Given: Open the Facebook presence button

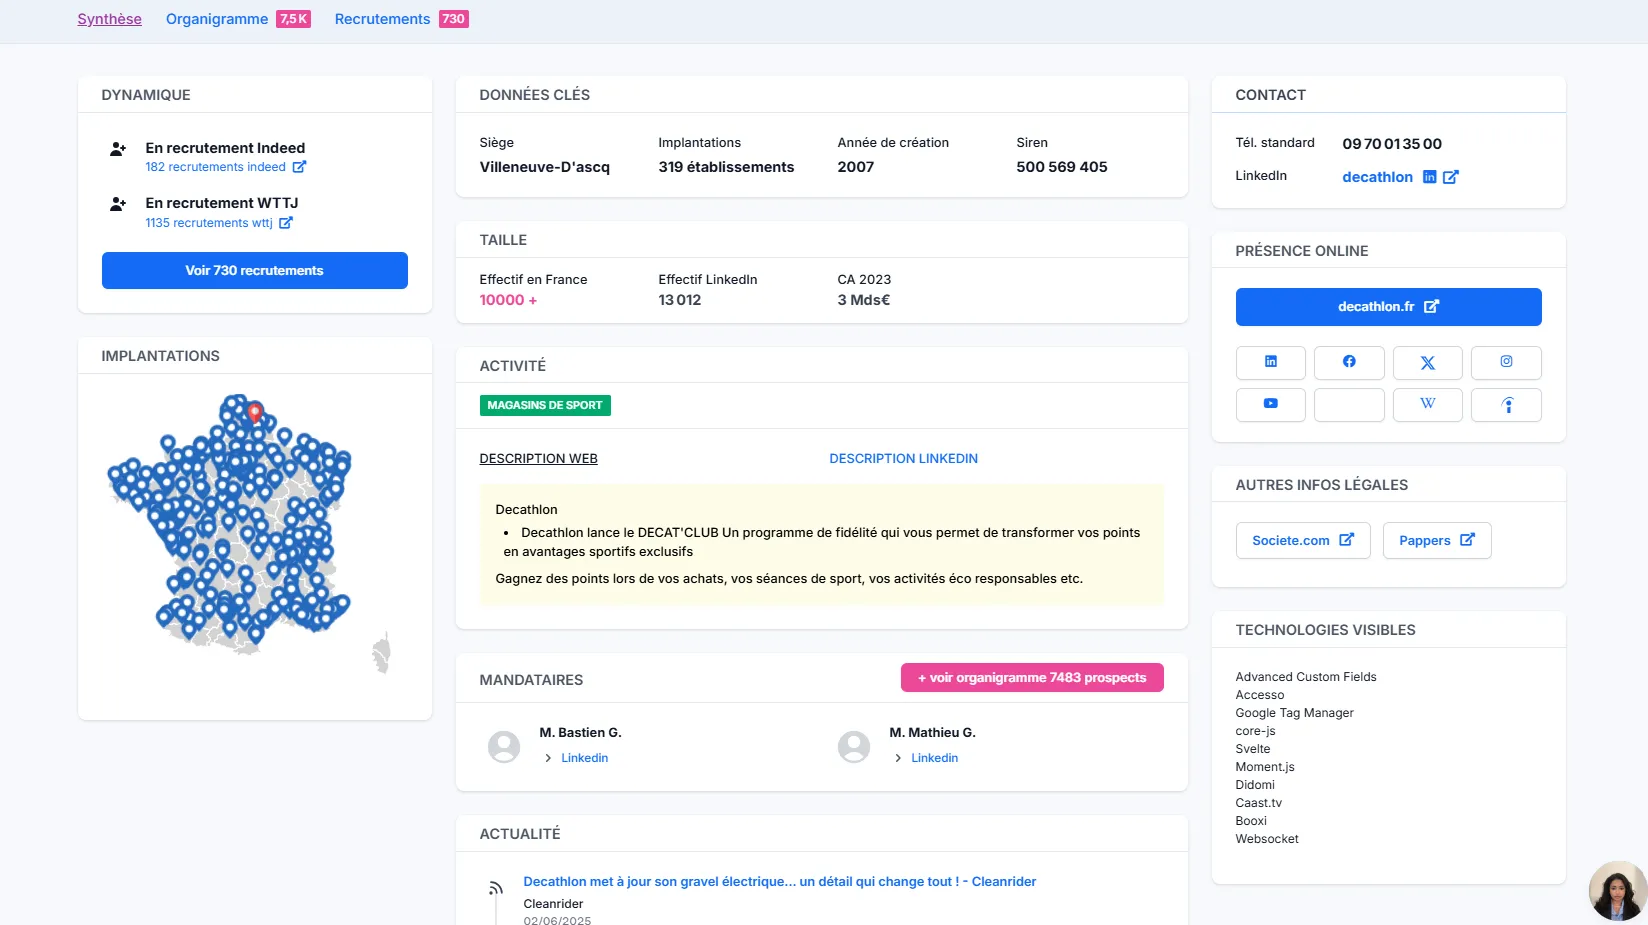Looking at the screenshot, I should (x=1349, y=362).
